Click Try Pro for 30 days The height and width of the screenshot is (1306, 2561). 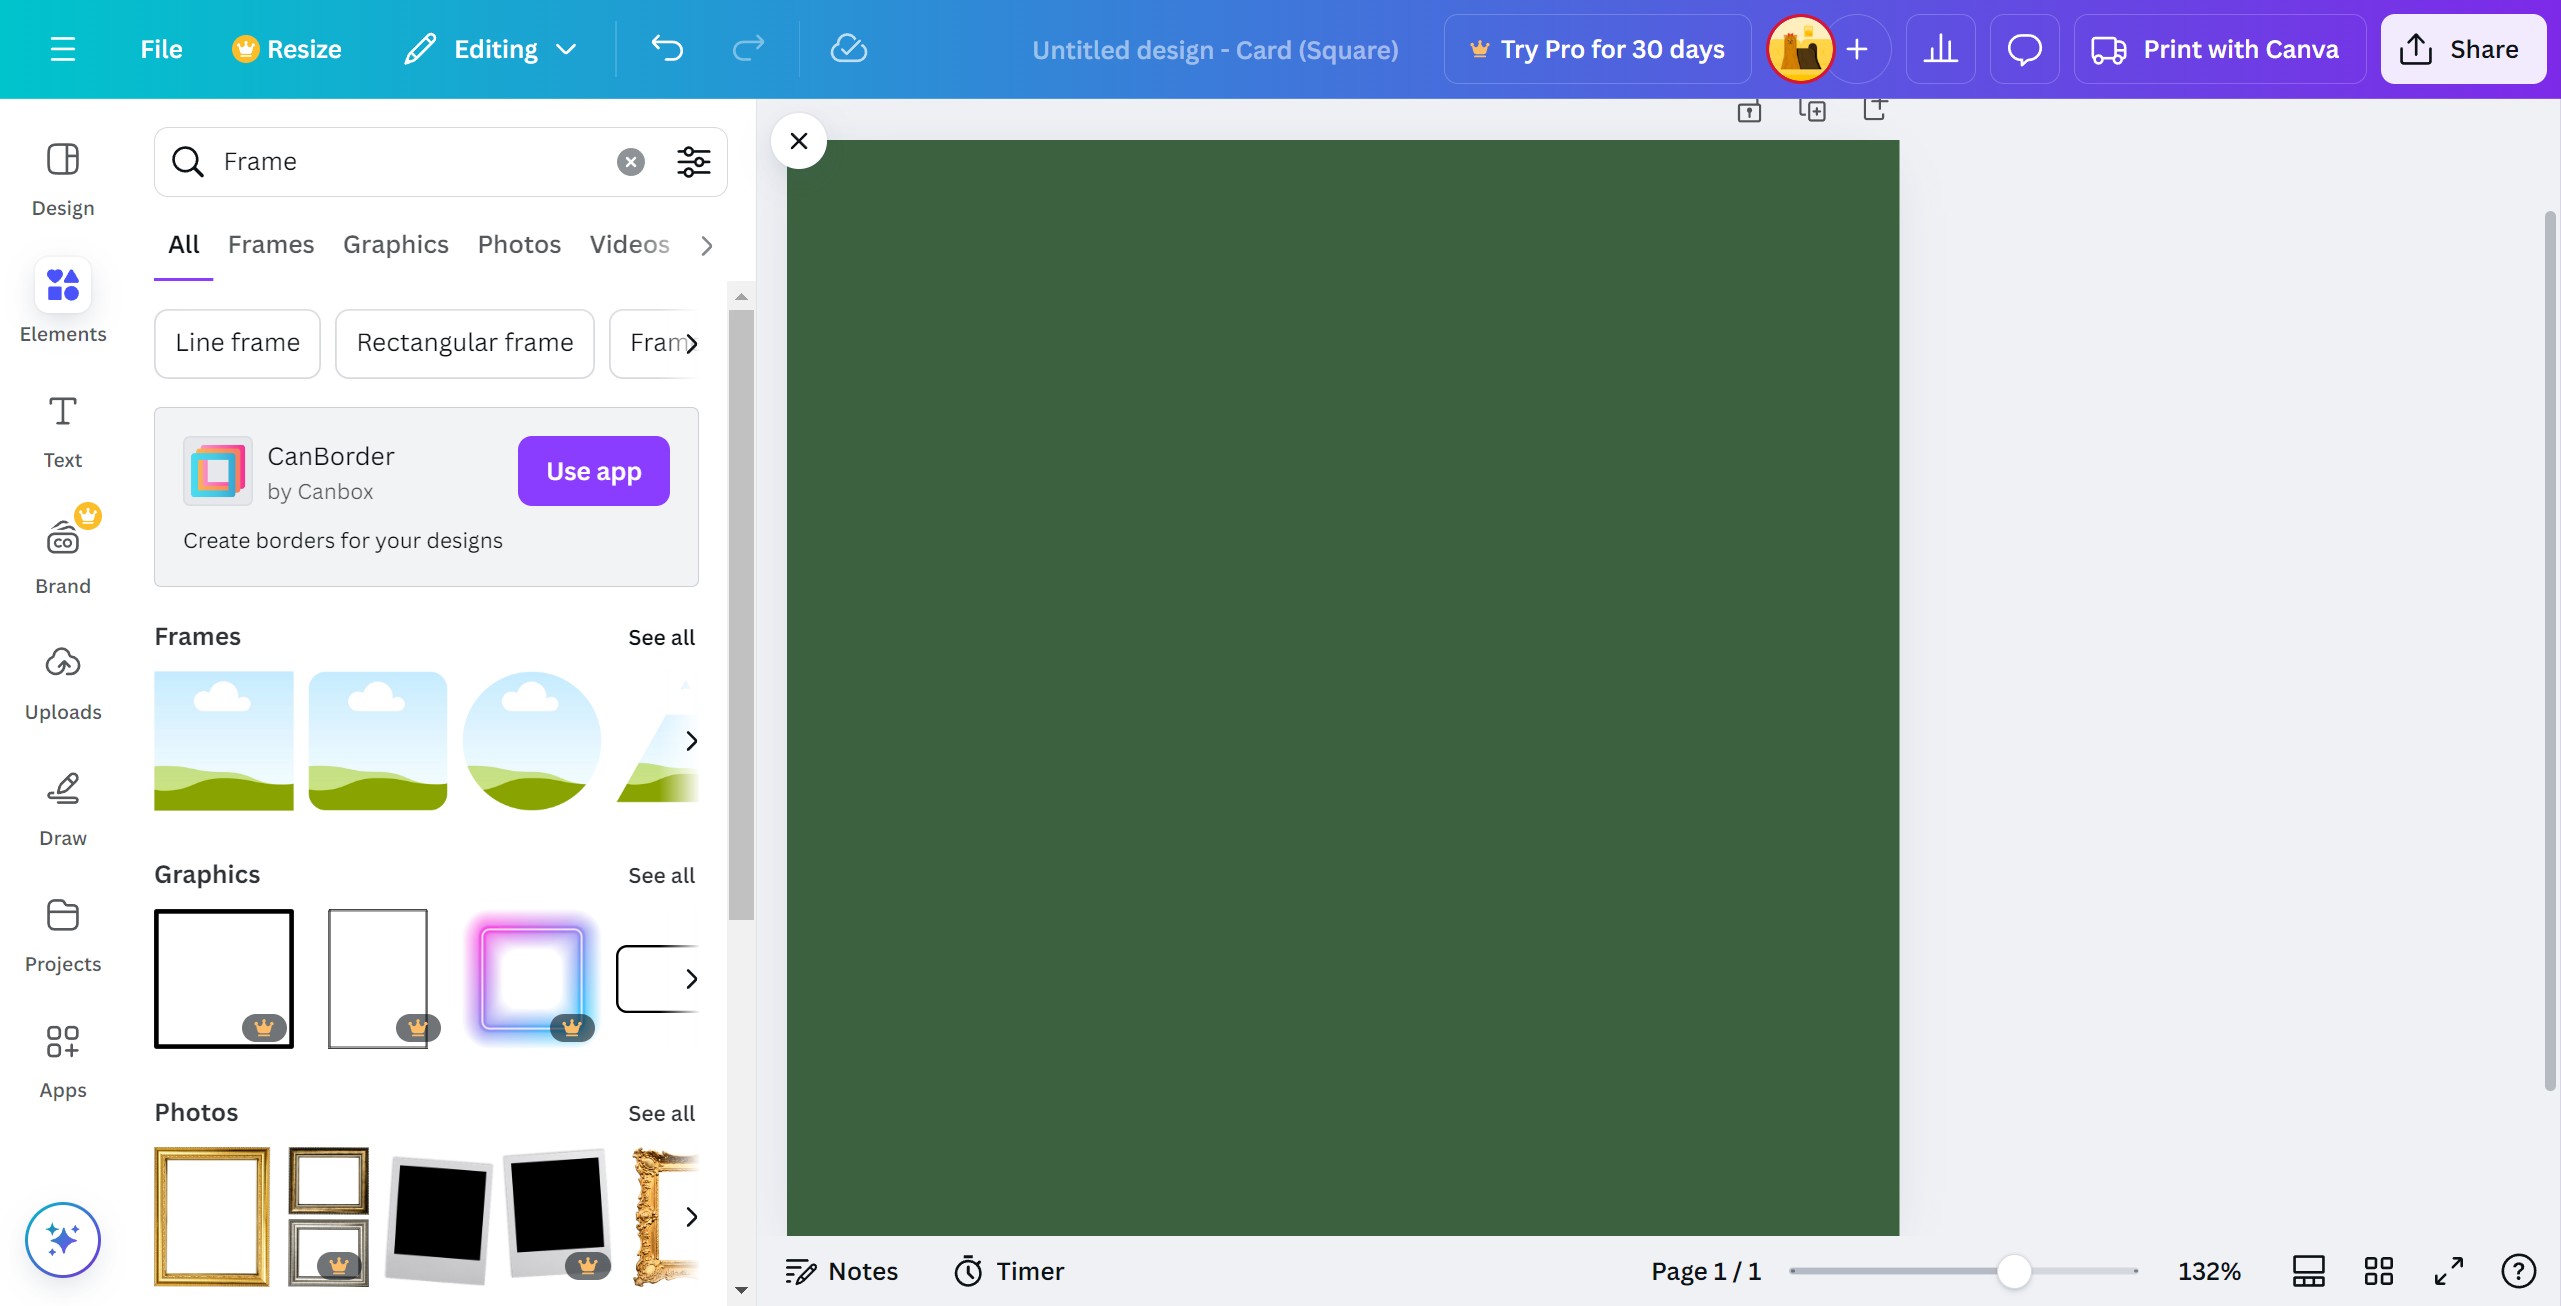(x=1597, y=49)
